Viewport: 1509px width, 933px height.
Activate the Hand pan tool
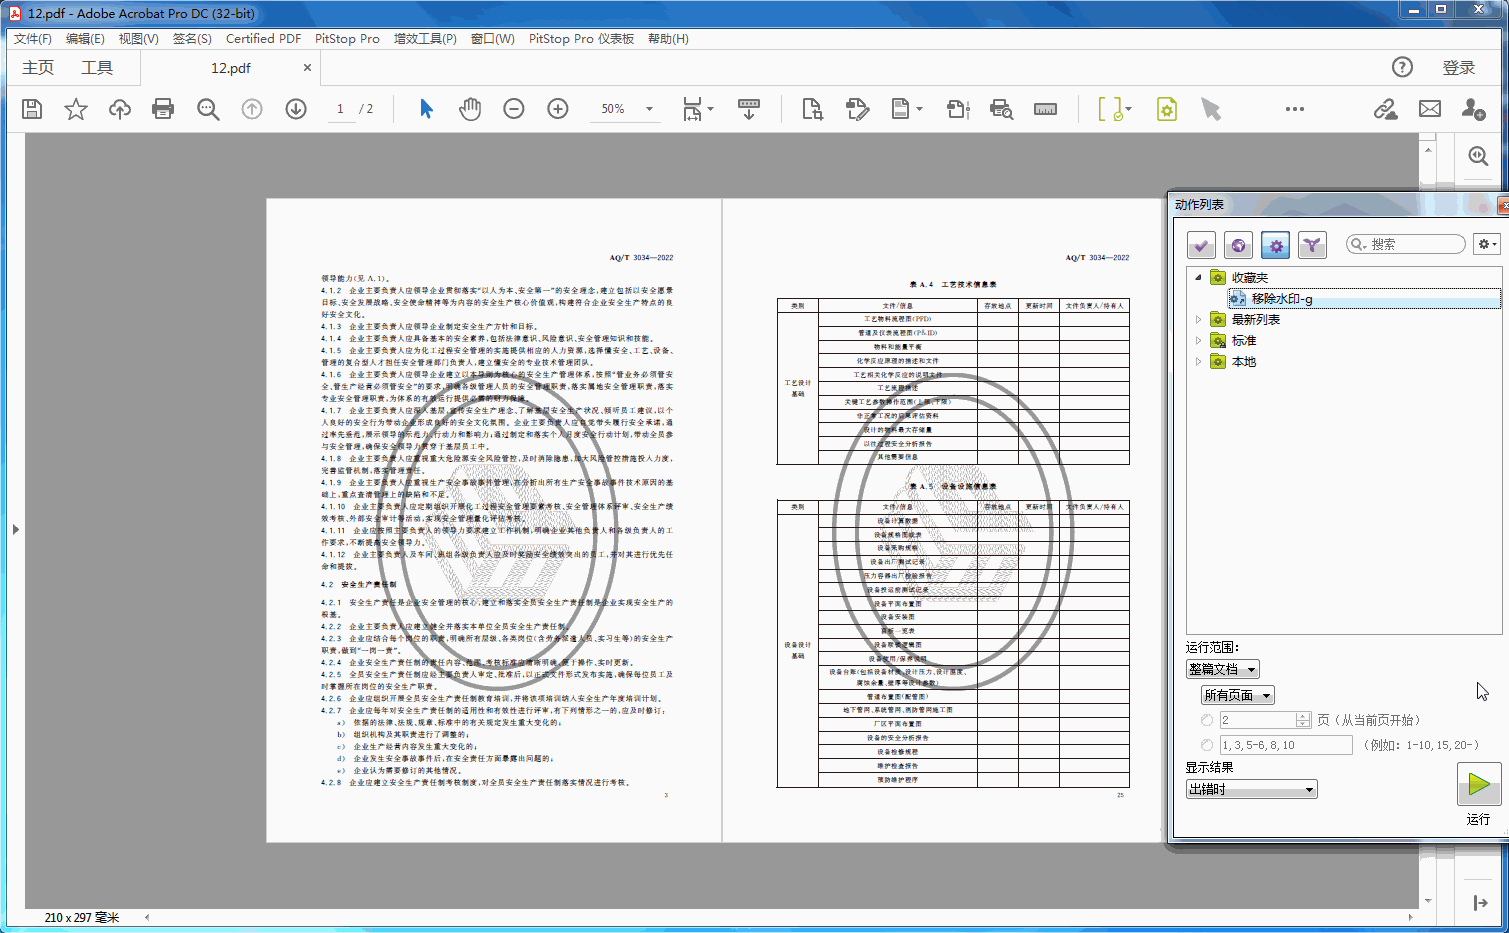click(470, 109)
